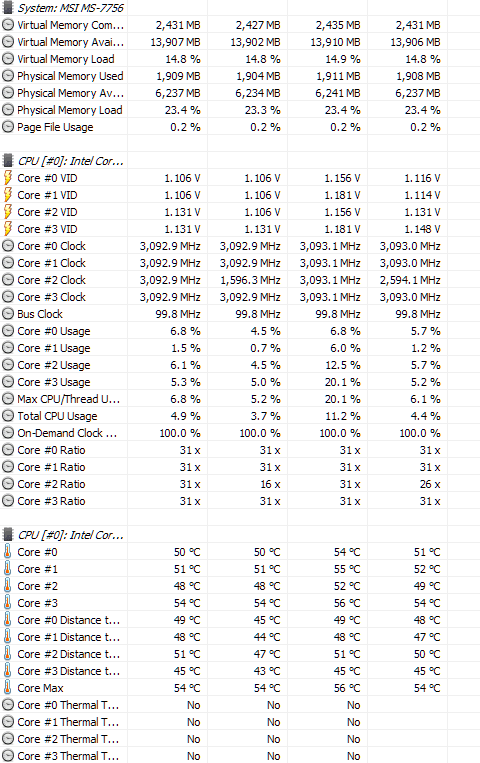Click the lightning icon beside Core #0 VID
480x763 pixels.
(8, 178)
